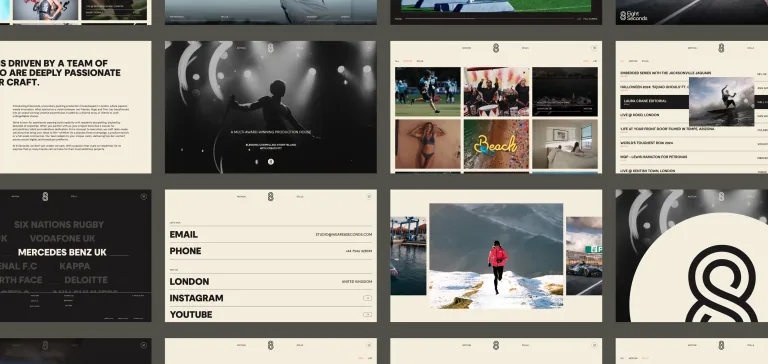Open the Beach thumbnail
The width and height of the screenshot is (768, 364).
[497, 144]
